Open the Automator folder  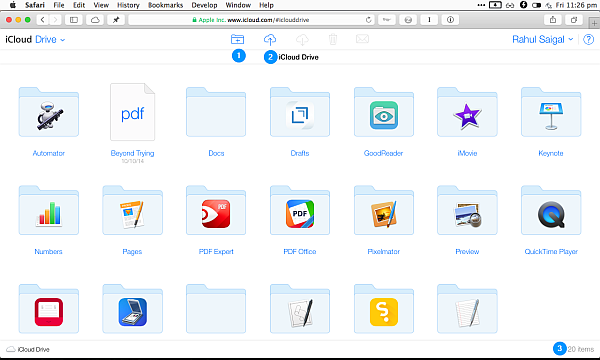tap(49, 112)
